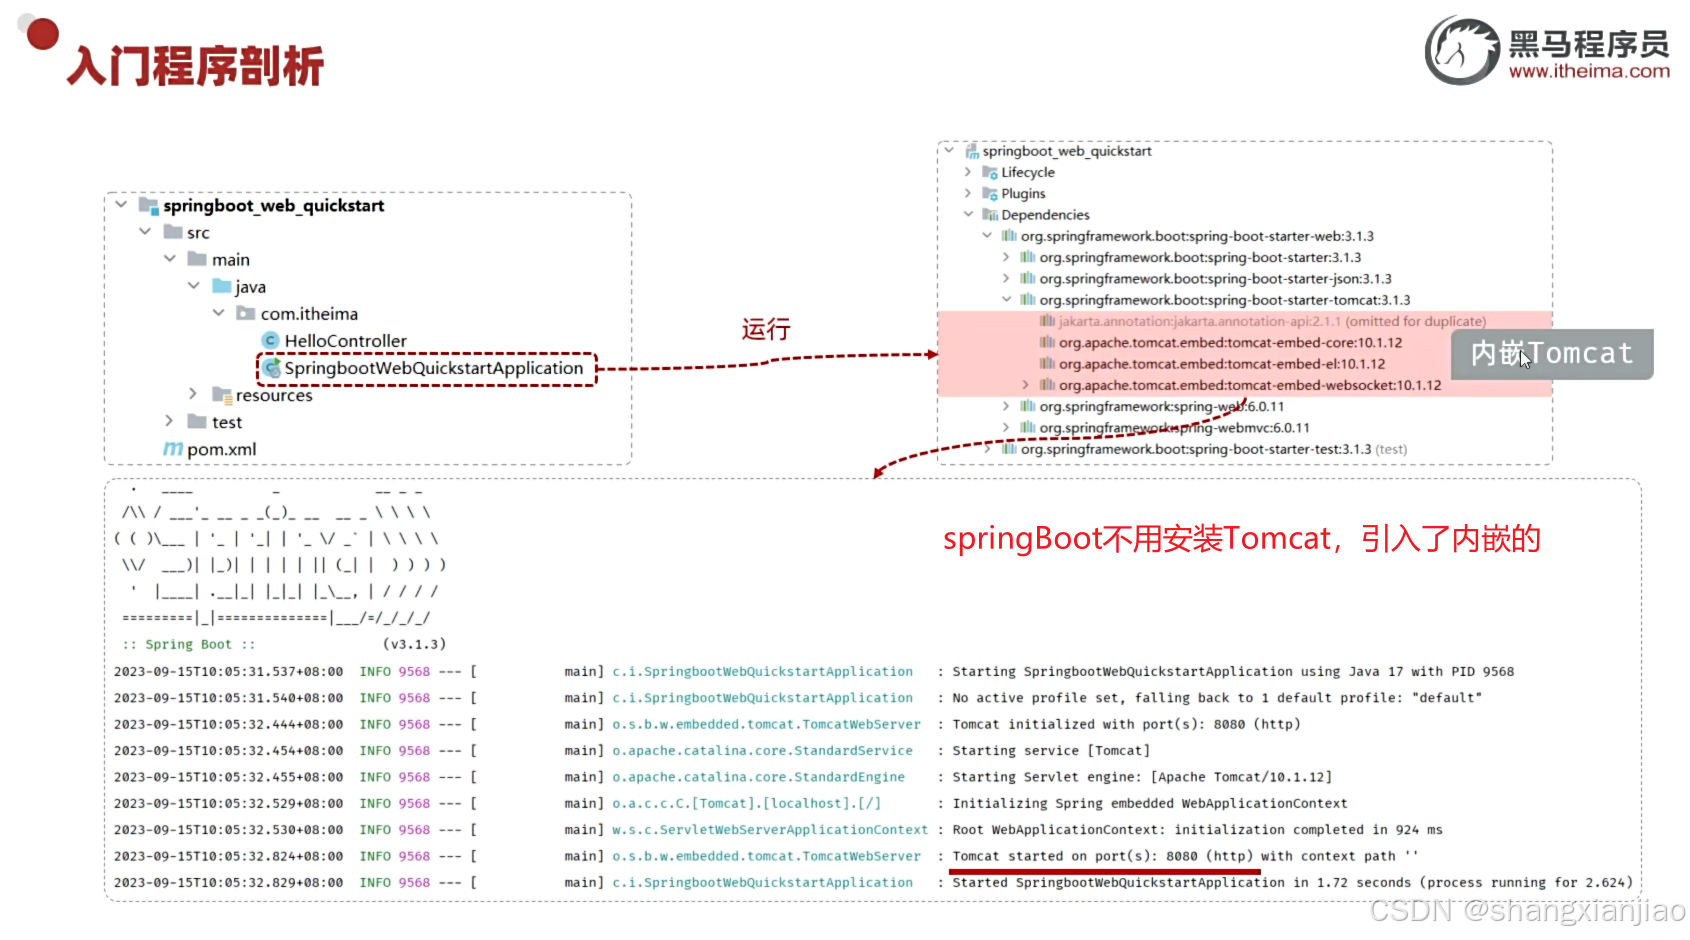Collapse the src folder node

coord(145,232)
